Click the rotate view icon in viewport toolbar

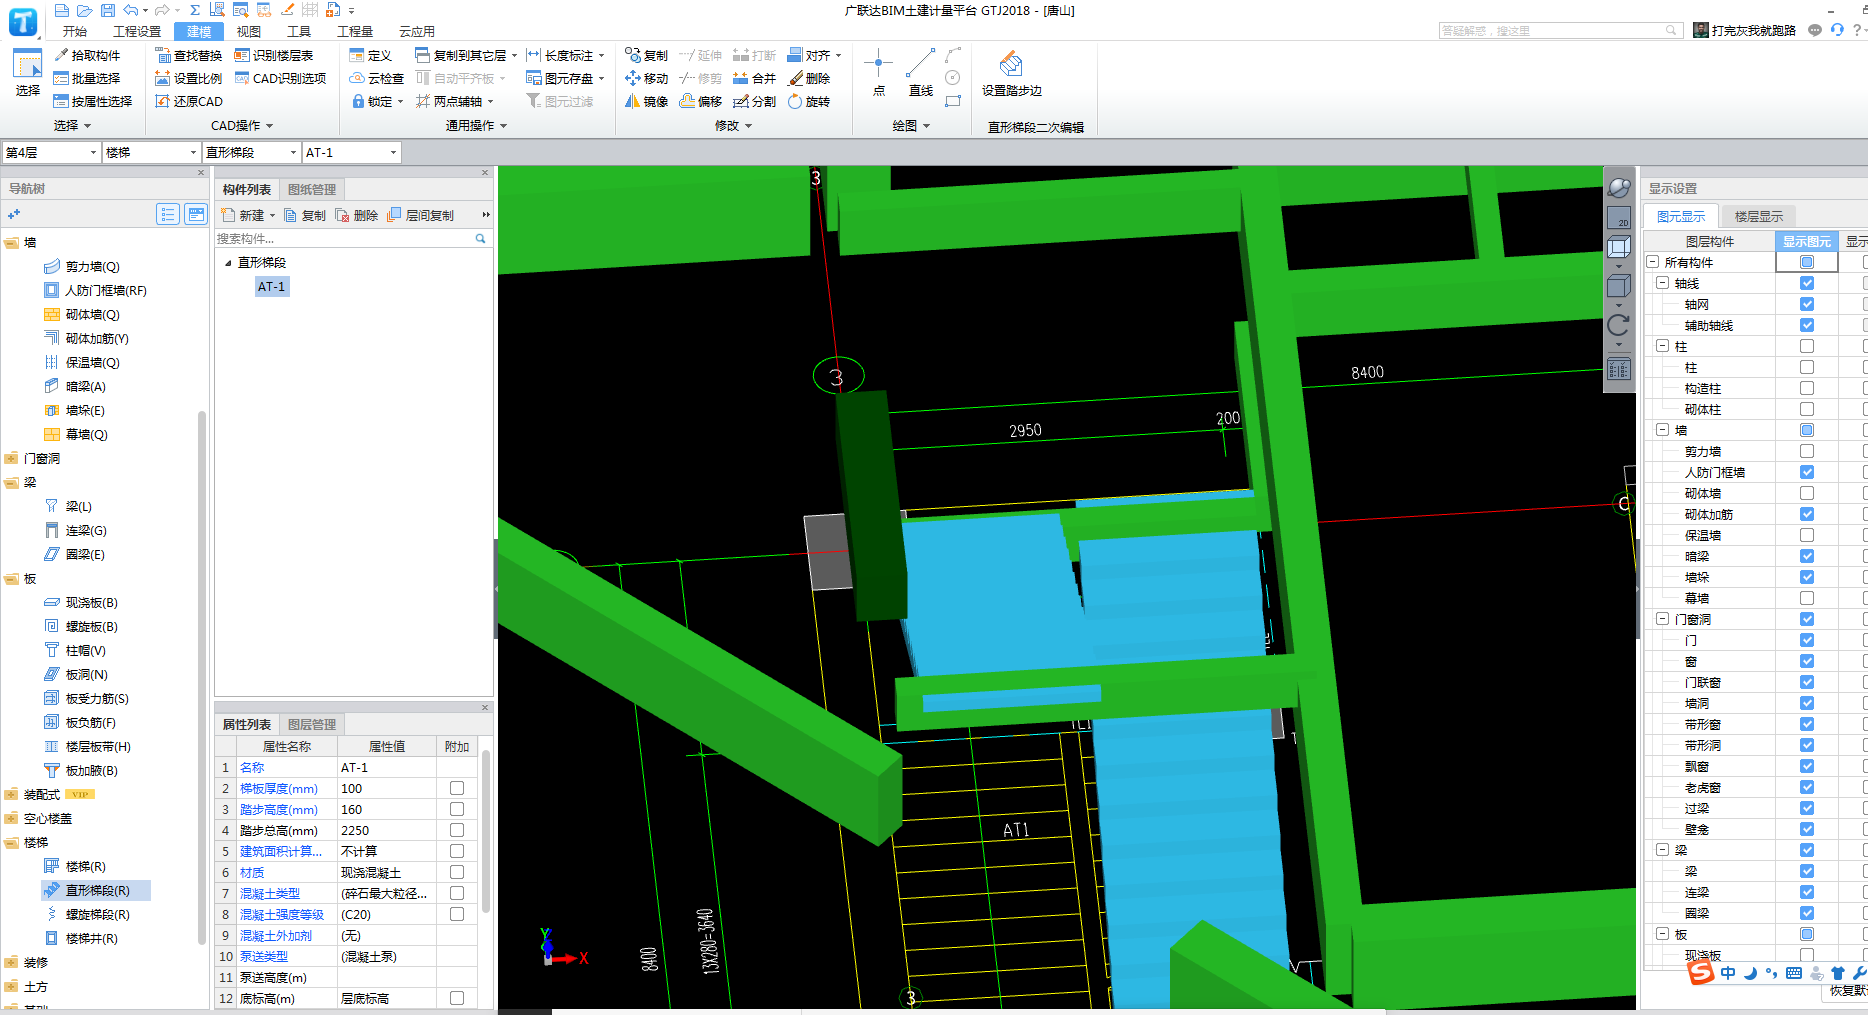[x=1619, y=325]
